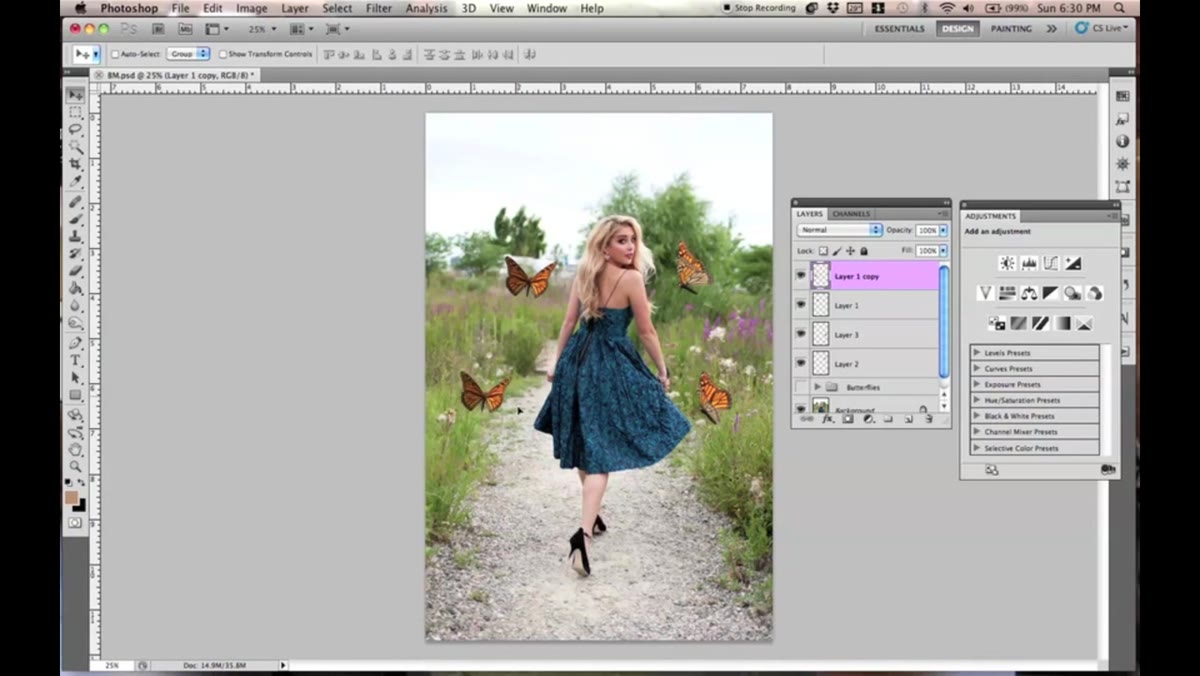The image size is (1200, 676).
Task: Switch to the Painting workspace
Action: 1011,29
